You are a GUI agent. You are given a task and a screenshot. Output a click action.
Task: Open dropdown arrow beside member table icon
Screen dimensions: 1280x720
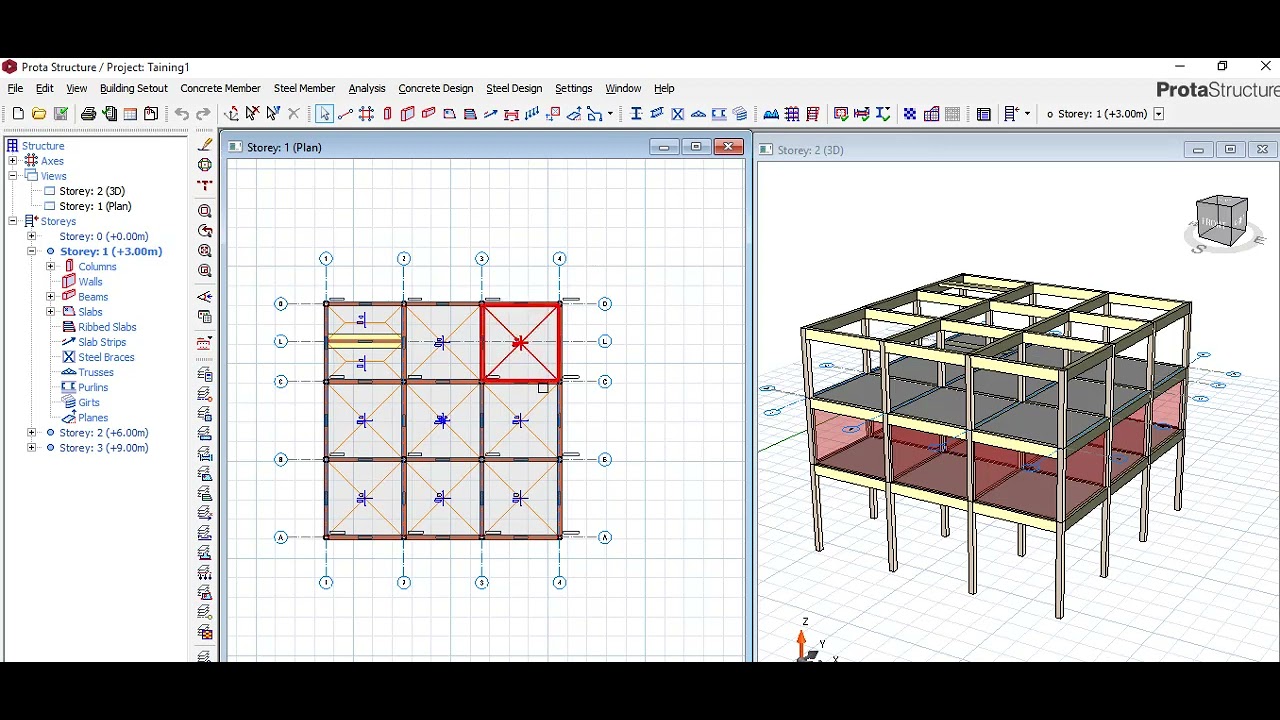(1027, 114)
